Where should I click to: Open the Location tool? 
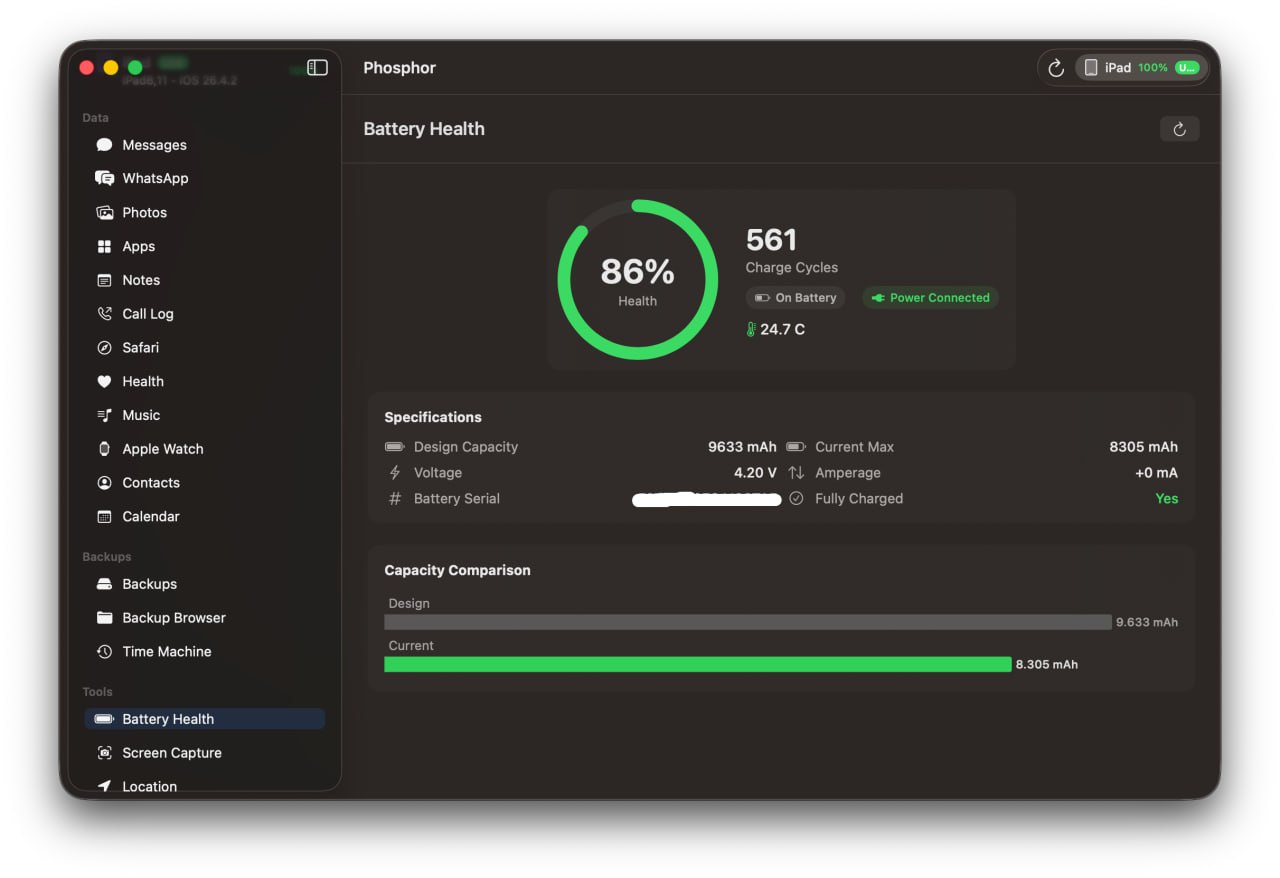click(204, 786)
